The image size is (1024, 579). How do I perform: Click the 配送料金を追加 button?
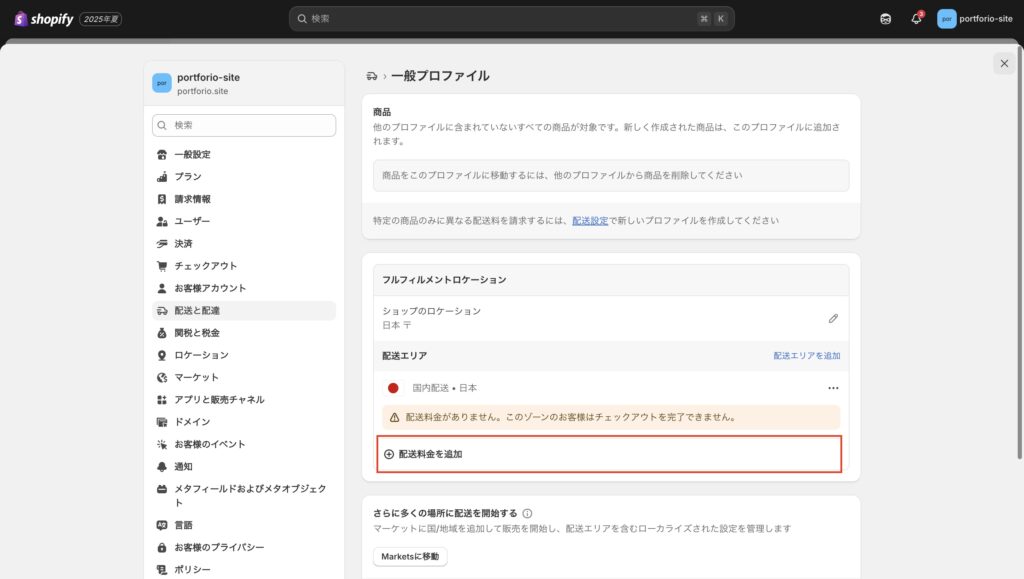pyautogui.click(x=423, y=454)
